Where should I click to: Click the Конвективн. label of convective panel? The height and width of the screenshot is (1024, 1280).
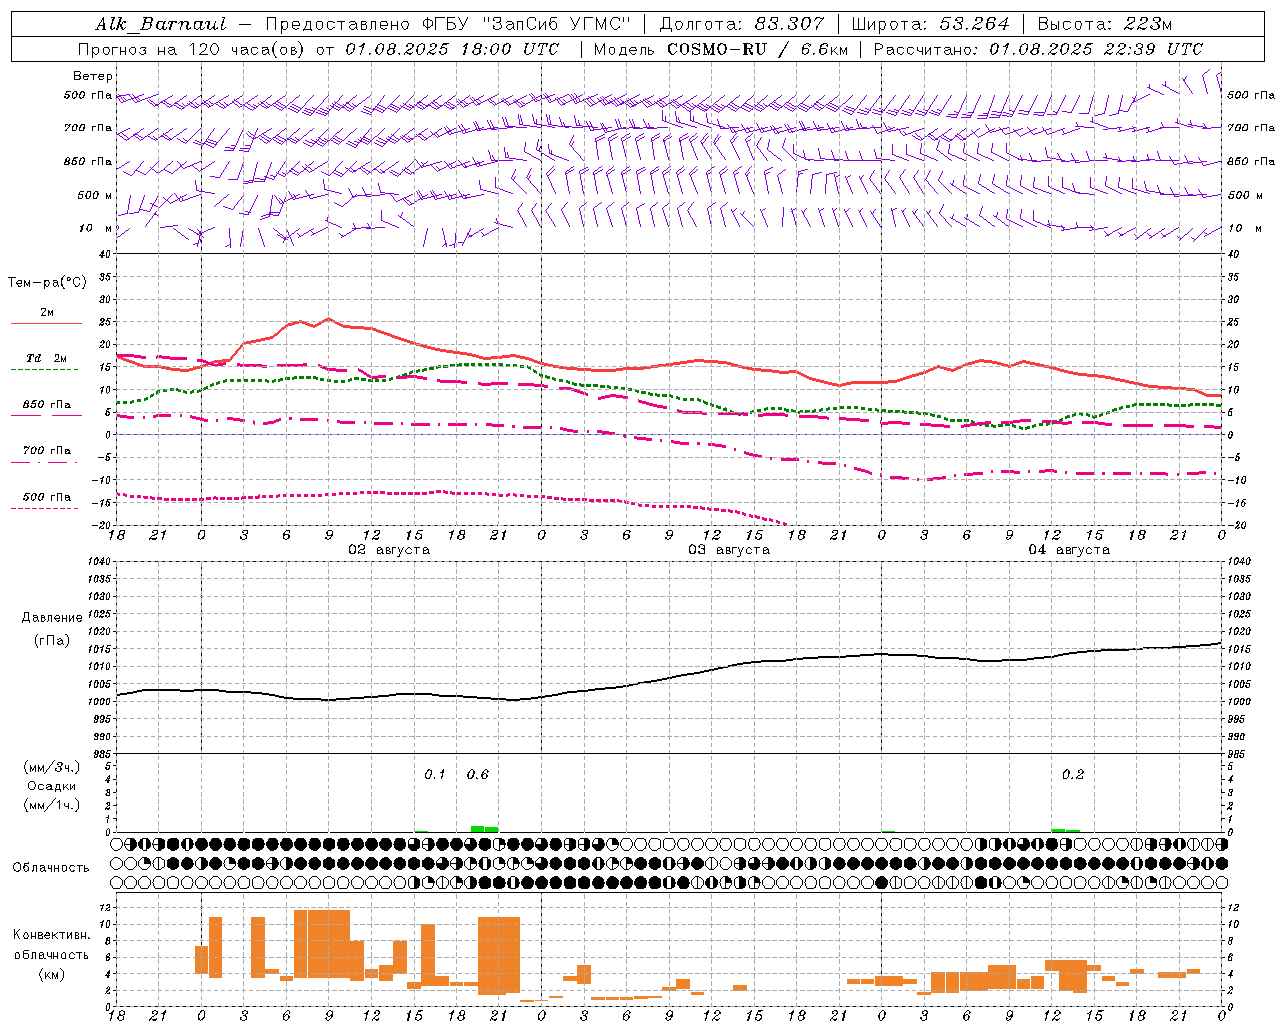point(51,935)
